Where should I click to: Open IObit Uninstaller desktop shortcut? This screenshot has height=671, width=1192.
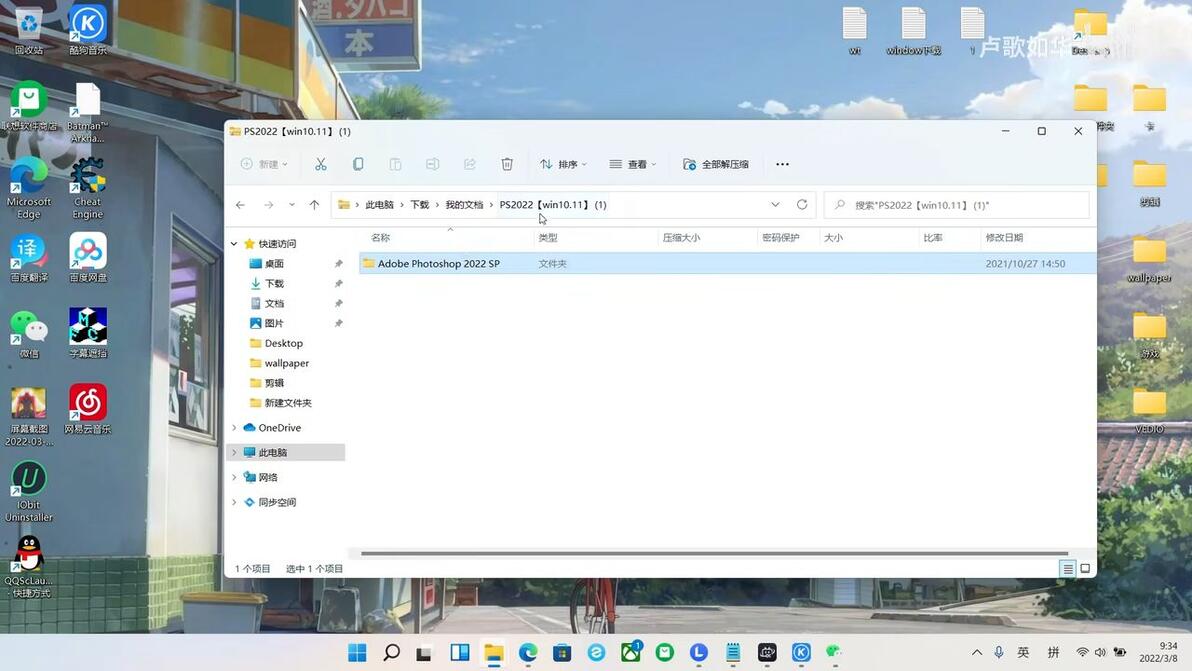pyautogui.click(x=29, y=492)
